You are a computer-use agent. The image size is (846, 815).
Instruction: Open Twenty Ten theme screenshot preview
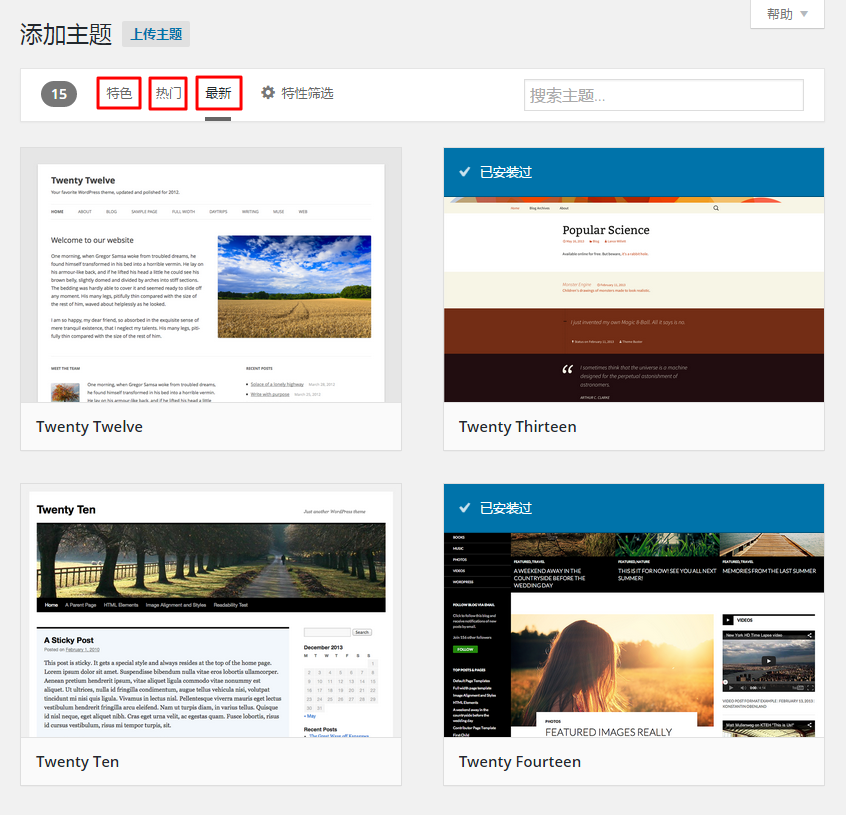click(x=211, y=611)
